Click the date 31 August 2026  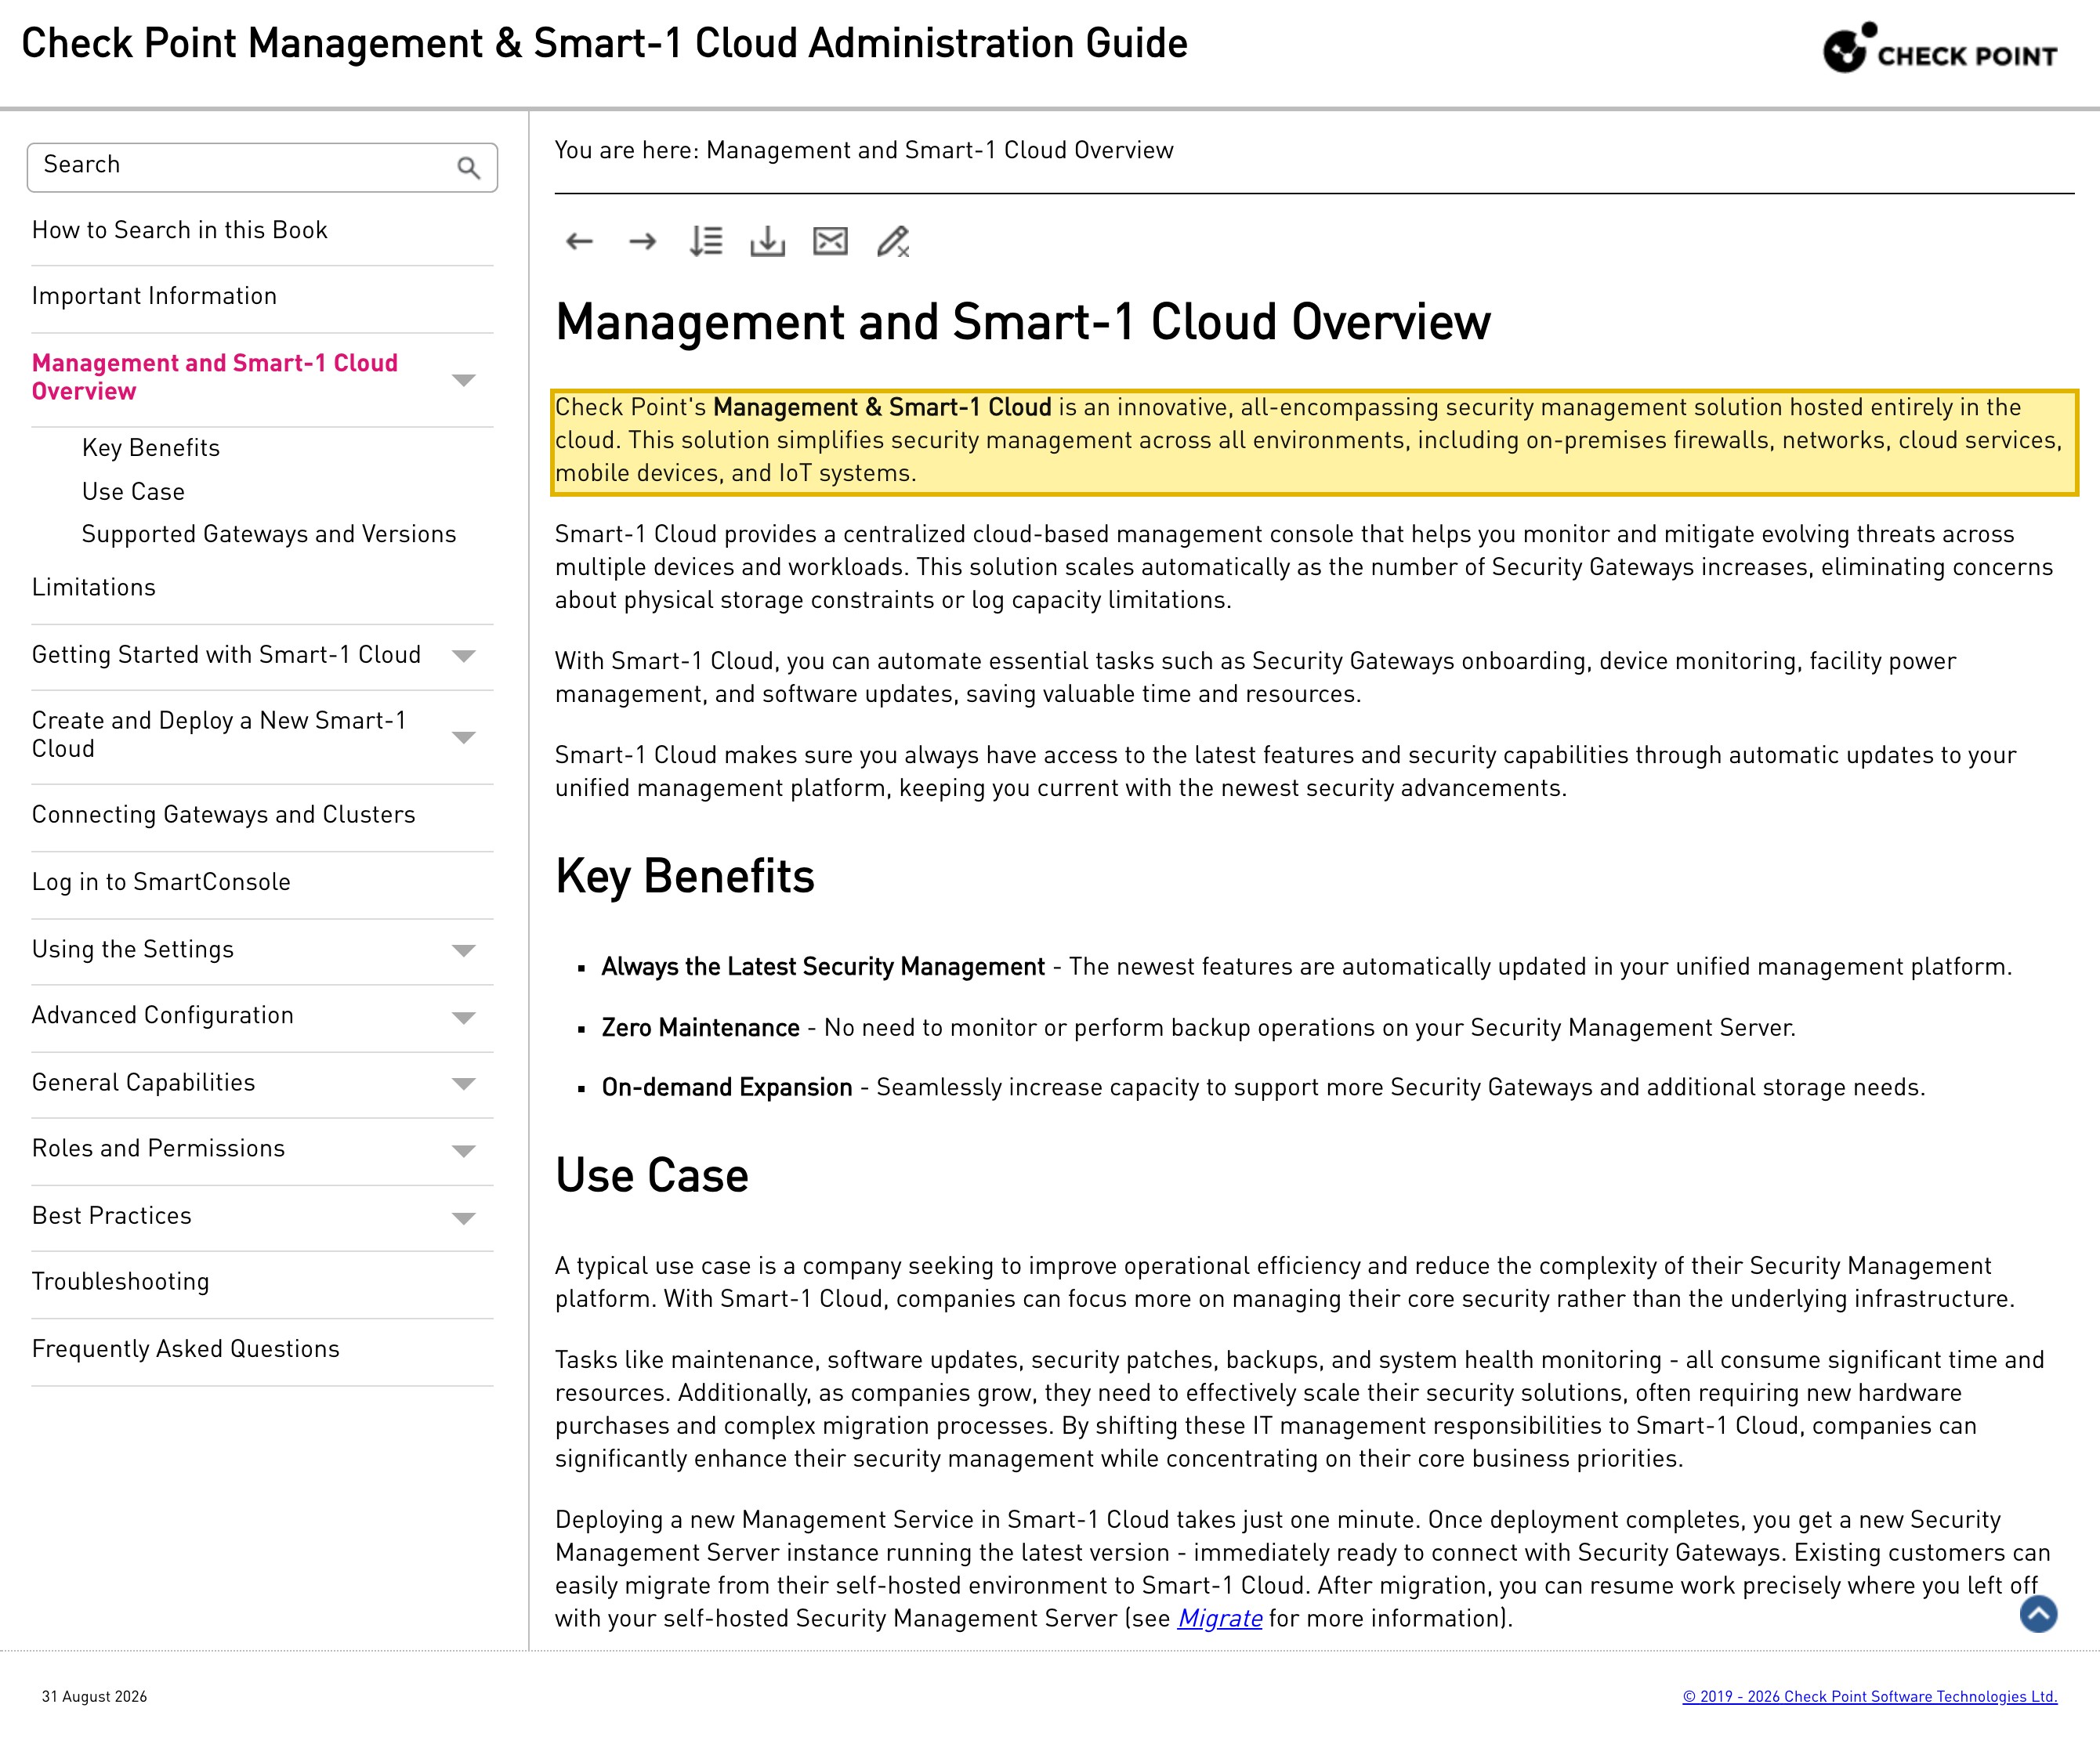point(94,1697)
